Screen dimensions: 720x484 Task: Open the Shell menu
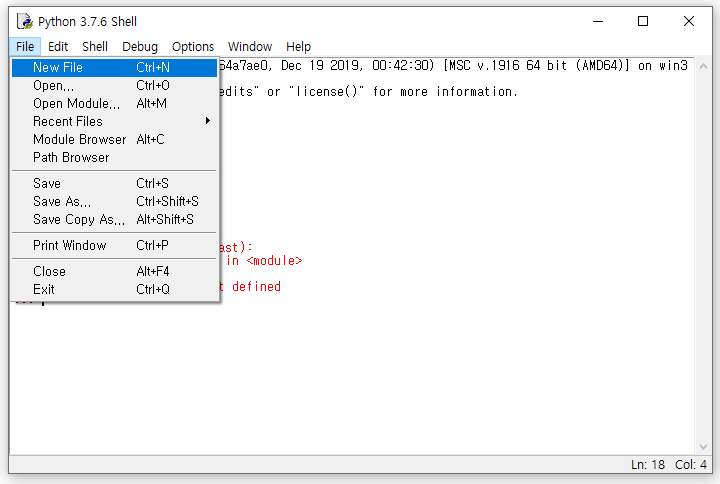[95, 46]
